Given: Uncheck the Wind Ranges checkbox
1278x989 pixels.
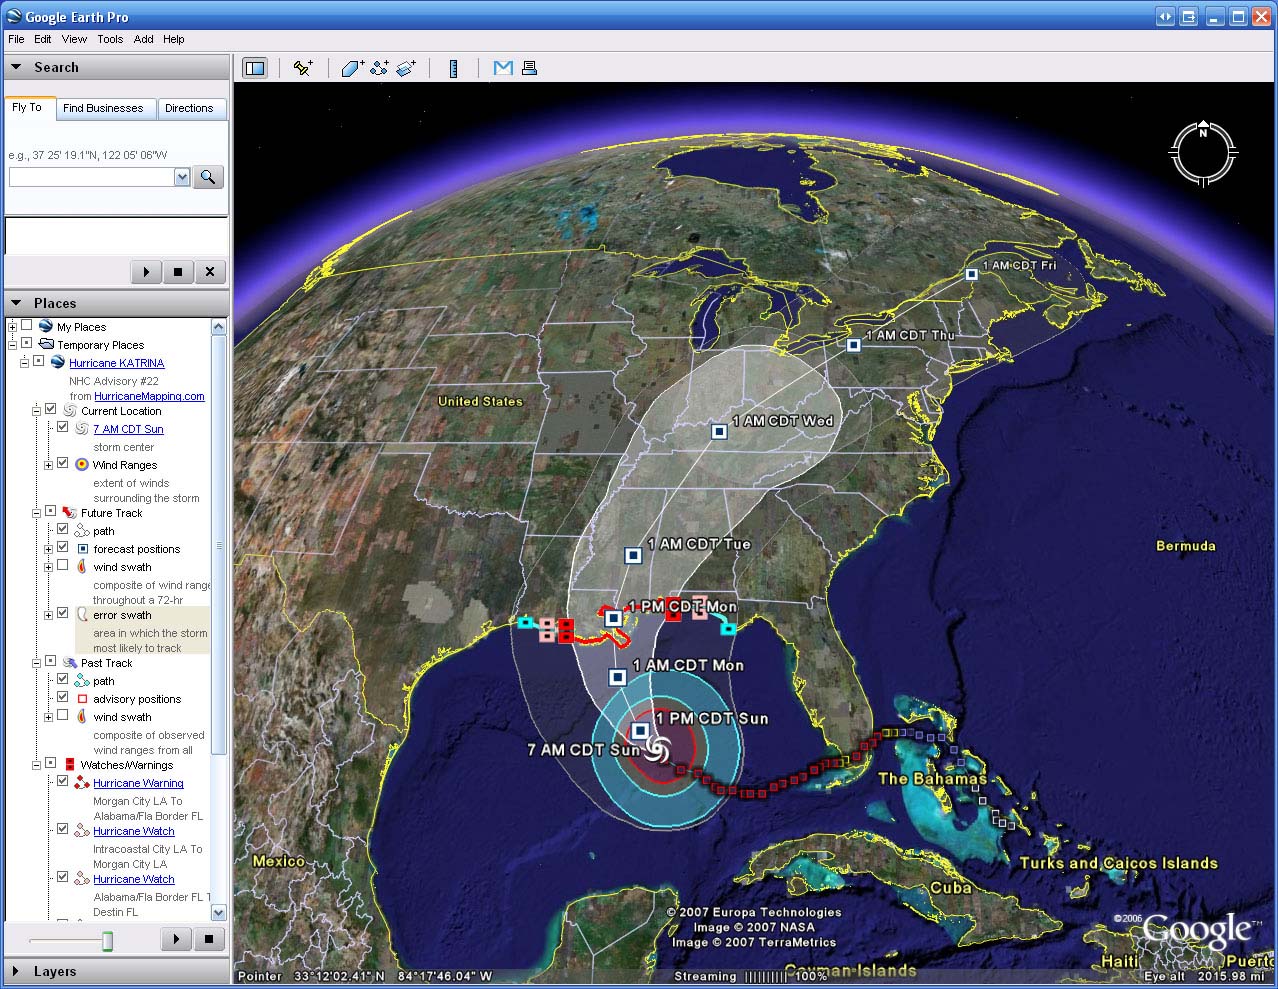Looking at the screenshot, I should coord(63,463).
